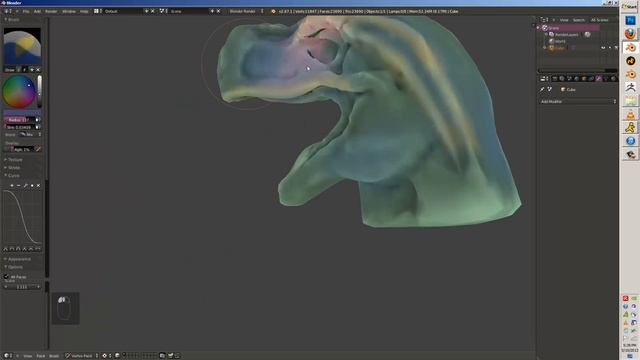This screenshot has height=360, width=640.
Task: Expand the Appearance panel
Action: pos(19,259)
